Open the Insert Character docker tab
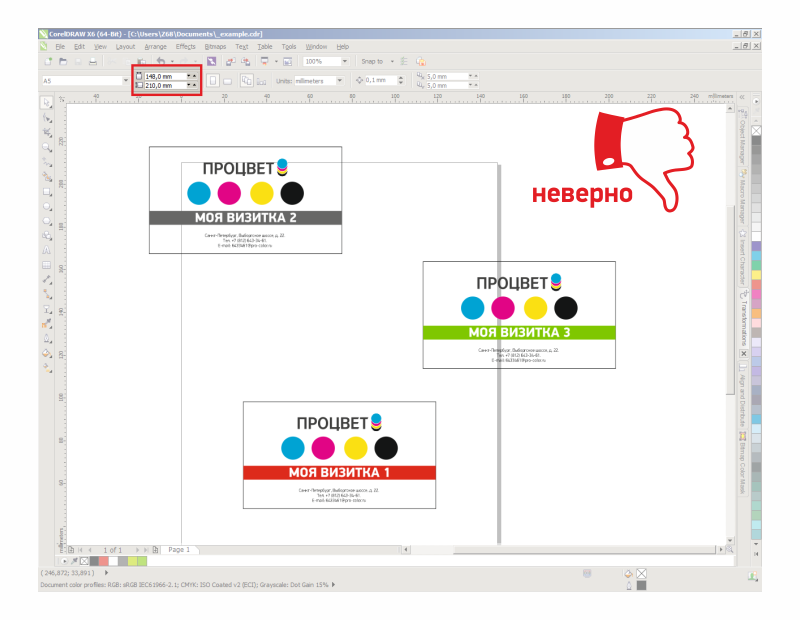The height and width of the screenshot is (620, 800). pos(743,258)
